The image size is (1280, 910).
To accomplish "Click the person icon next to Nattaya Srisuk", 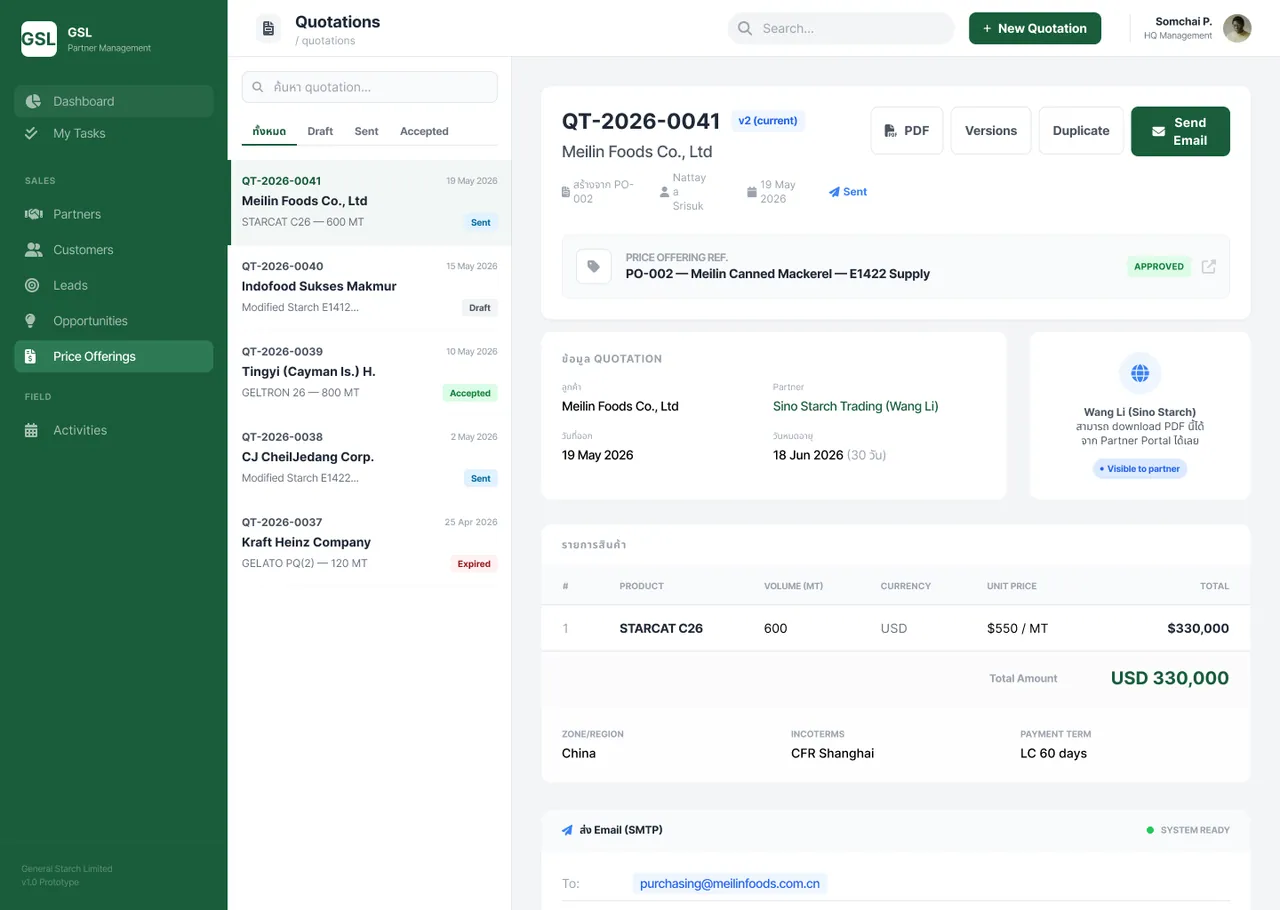I will (x=664, y=192).
